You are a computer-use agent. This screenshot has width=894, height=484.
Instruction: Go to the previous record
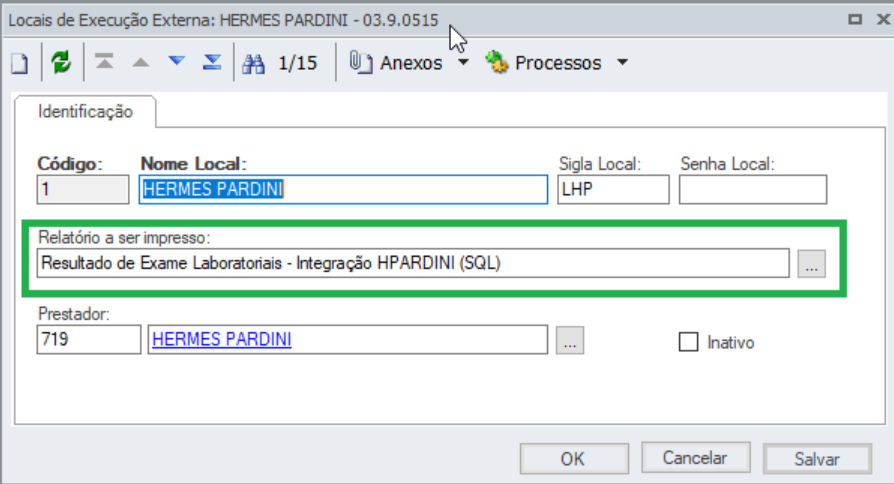[140, 62]
